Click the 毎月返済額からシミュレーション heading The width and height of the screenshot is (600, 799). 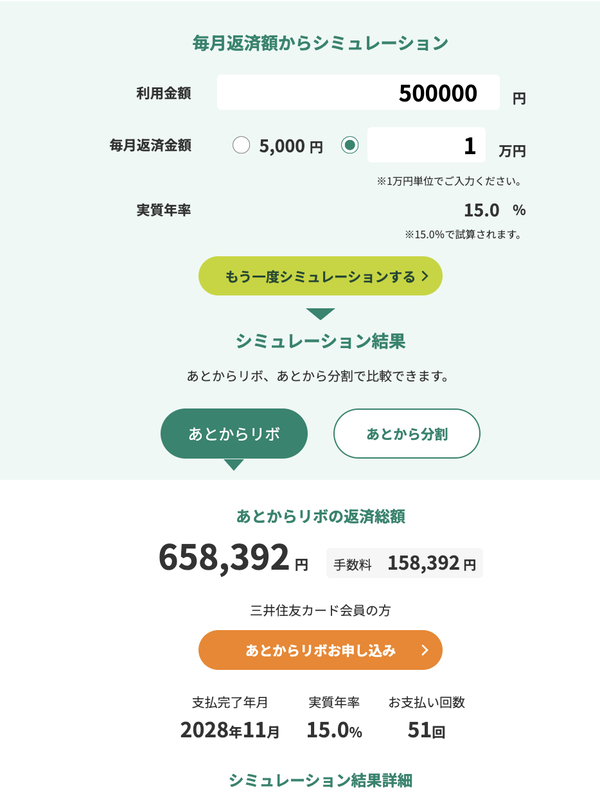(320, 43)
